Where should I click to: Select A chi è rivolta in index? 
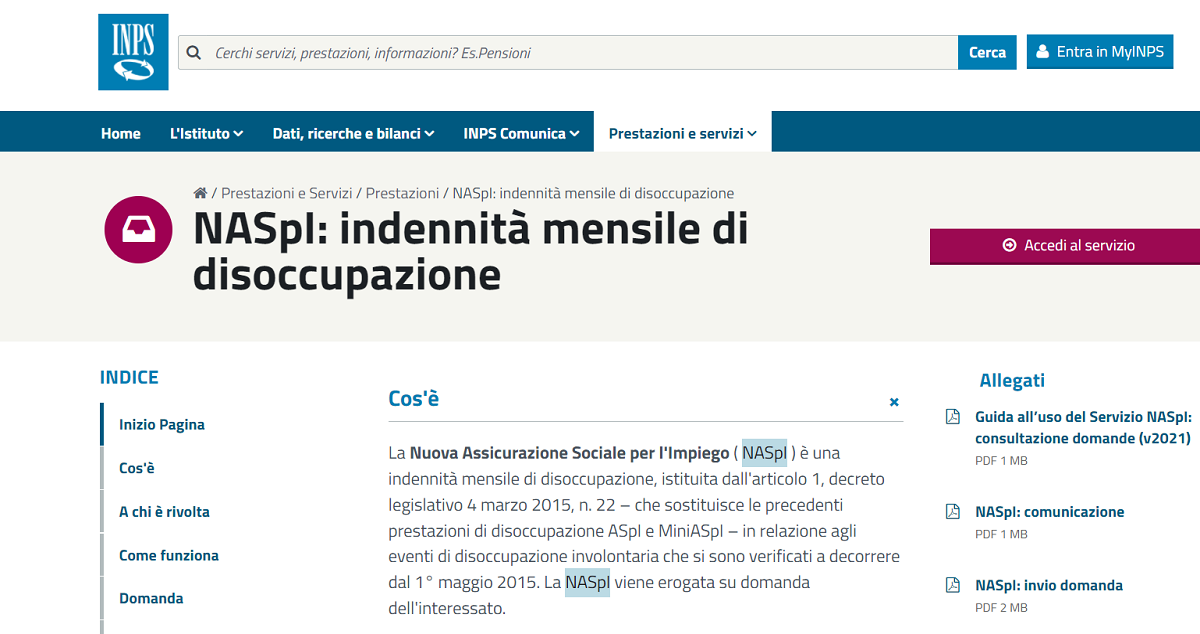[164, 512]
